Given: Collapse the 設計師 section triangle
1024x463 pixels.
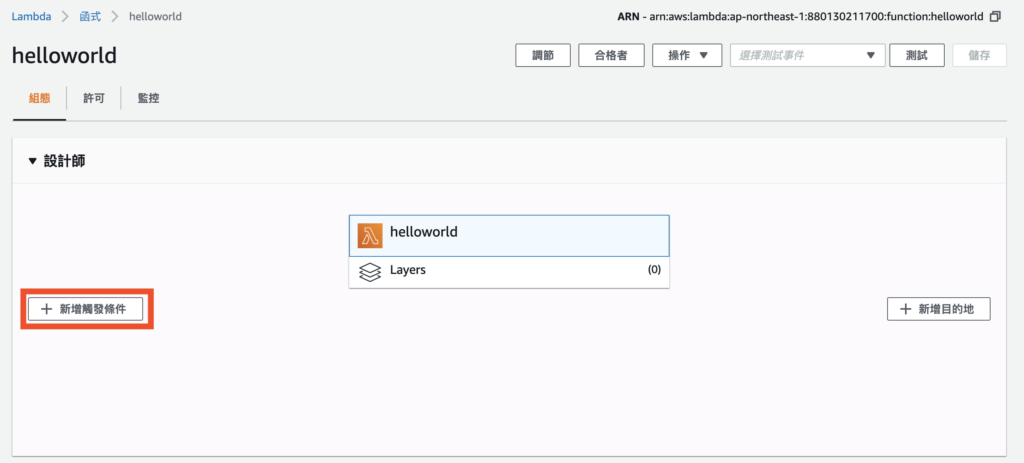Looking at the screenshot, I should coord(33,161).
